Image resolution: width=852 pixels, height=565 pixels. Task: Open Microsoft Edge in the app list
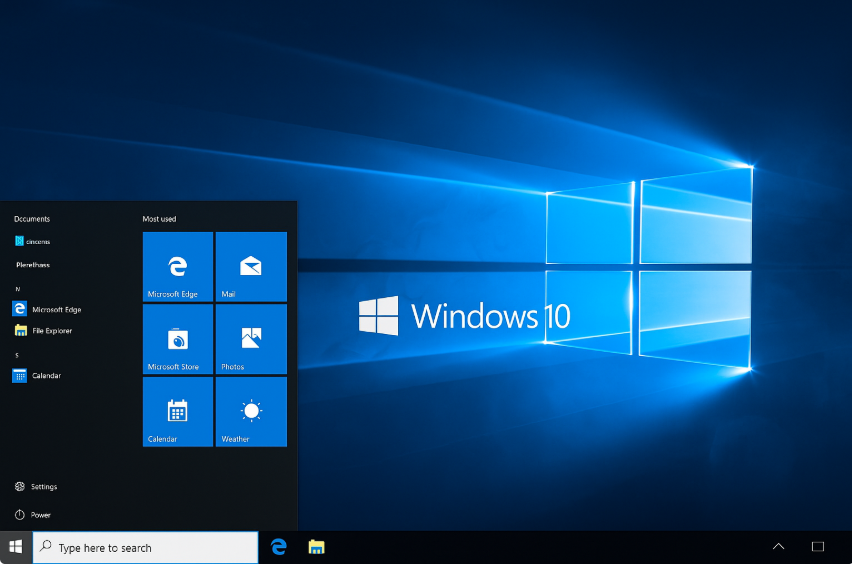click(x=47, y=309)
